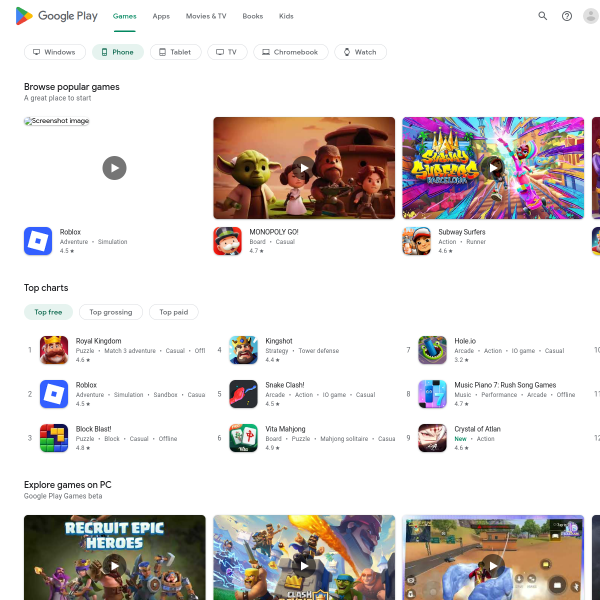The image size is (600, 600).
Task: Open the Roblox icon under popular games
Action: 38,241
